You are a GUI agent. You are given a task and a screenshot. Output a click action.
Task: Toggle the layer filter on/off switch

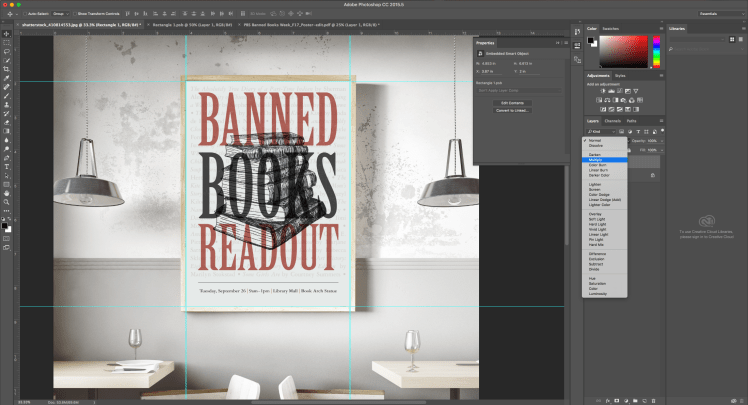click(x=663, y=131)
